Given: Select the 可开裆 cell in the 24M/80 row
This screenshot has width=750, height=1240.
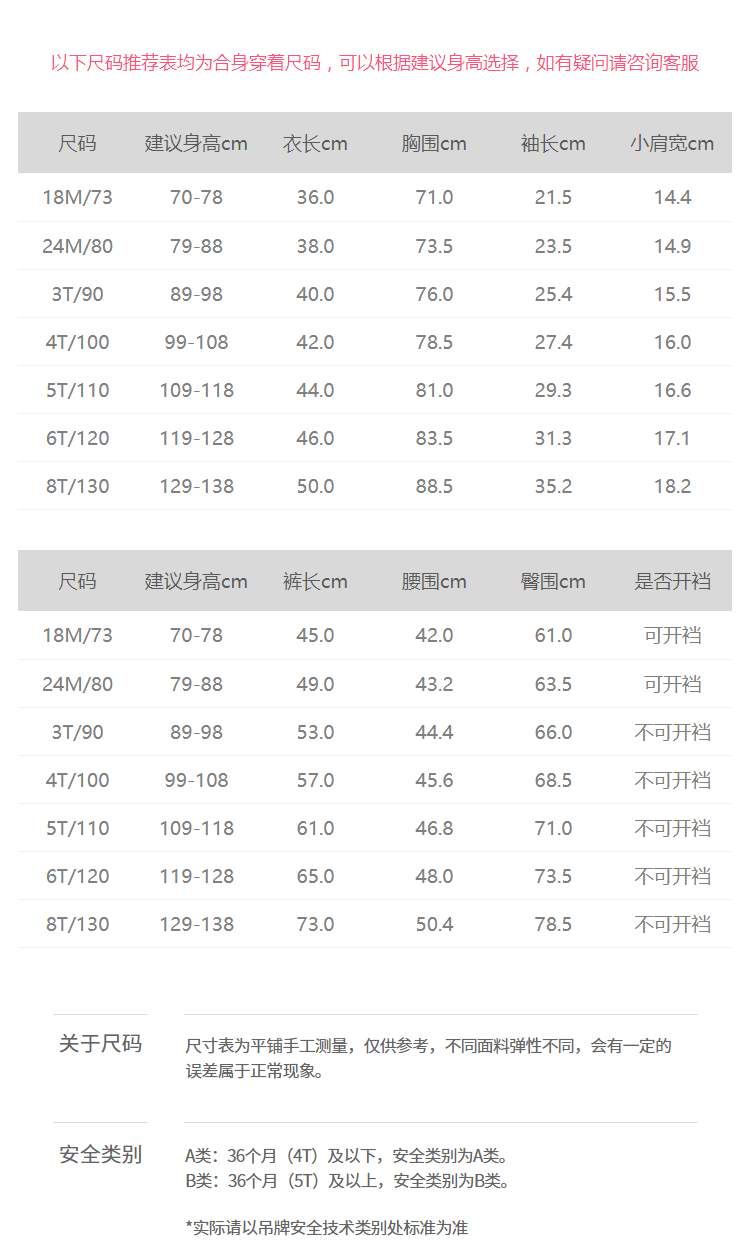Looking at the screenshot, I should 672,684.
